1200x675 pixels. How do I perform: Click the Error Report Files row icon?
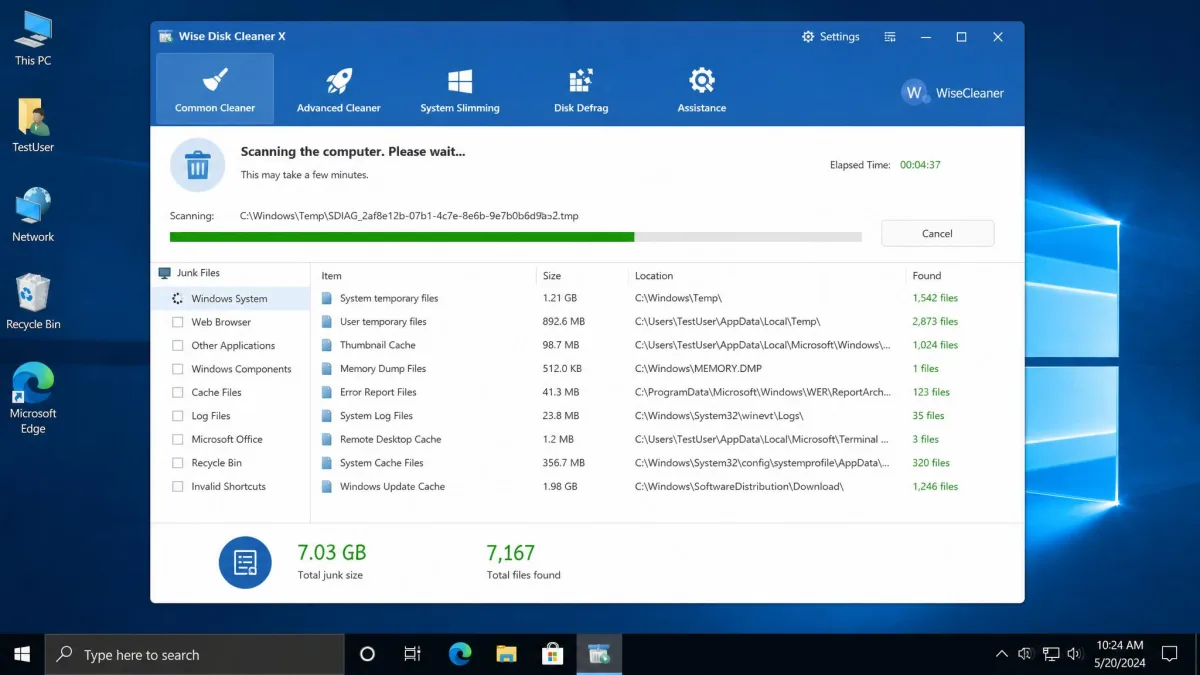point(327,392)
